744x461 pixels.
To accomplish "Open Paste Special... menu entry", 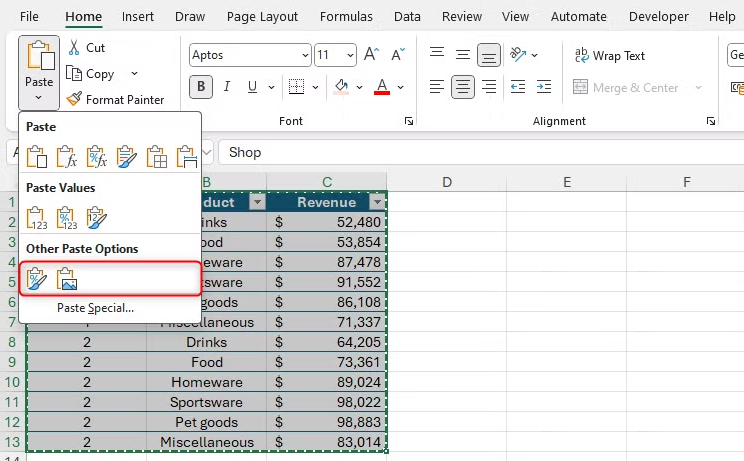I will 95,308.
